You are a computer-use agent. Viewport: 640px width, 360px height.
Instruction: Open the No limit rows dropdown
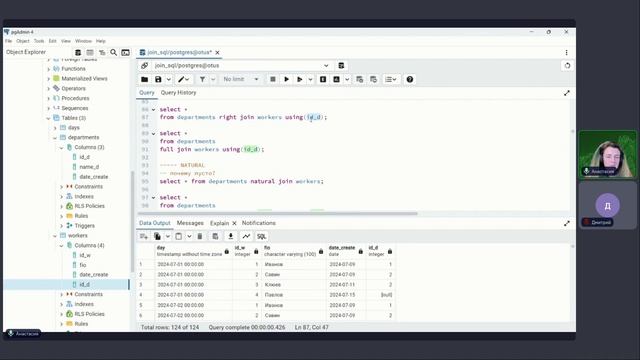click(256, 79)
